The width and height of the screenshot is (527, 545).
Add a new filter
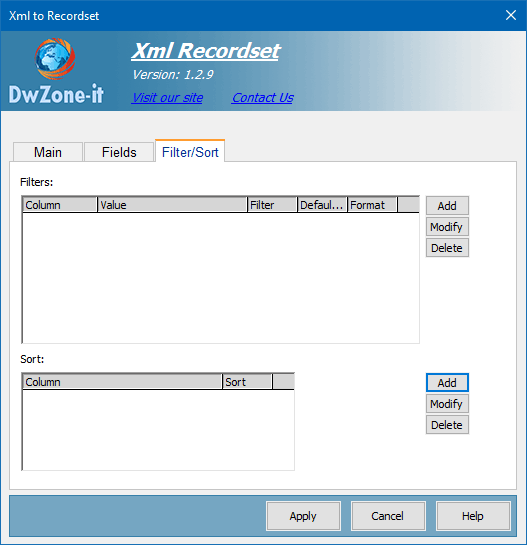[447, 206]
